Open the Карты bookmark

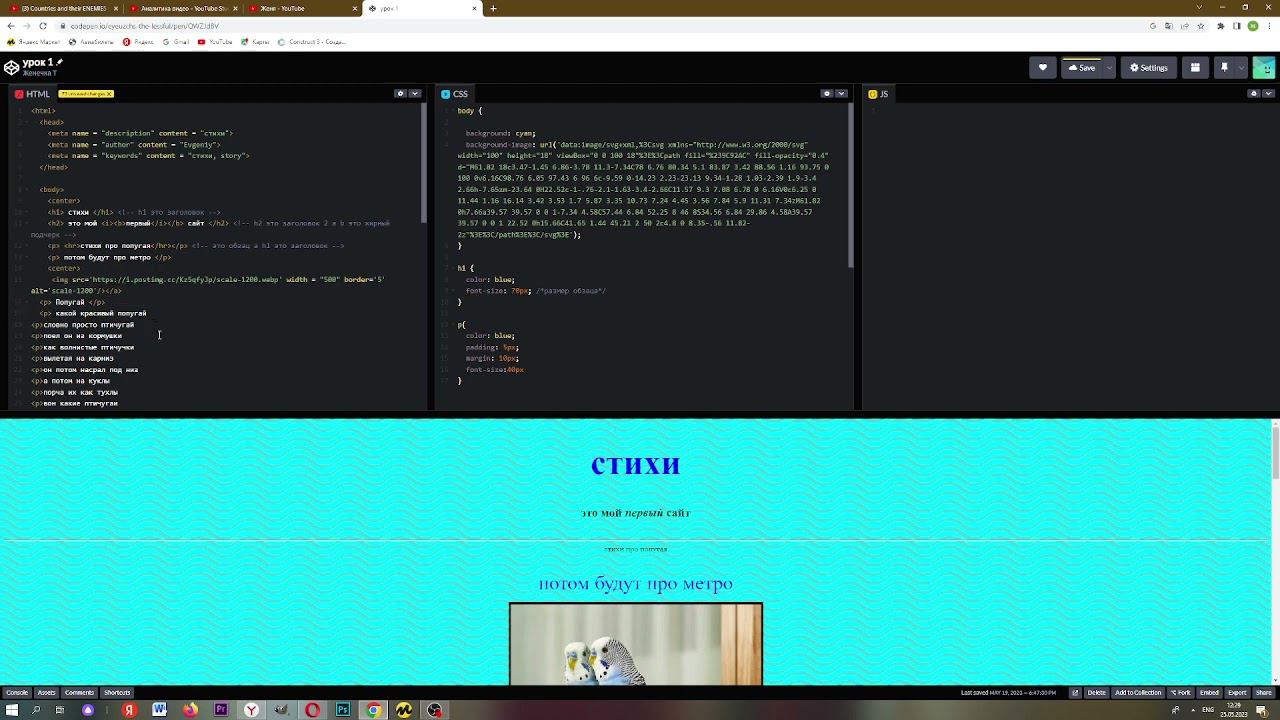pos(255,42)
